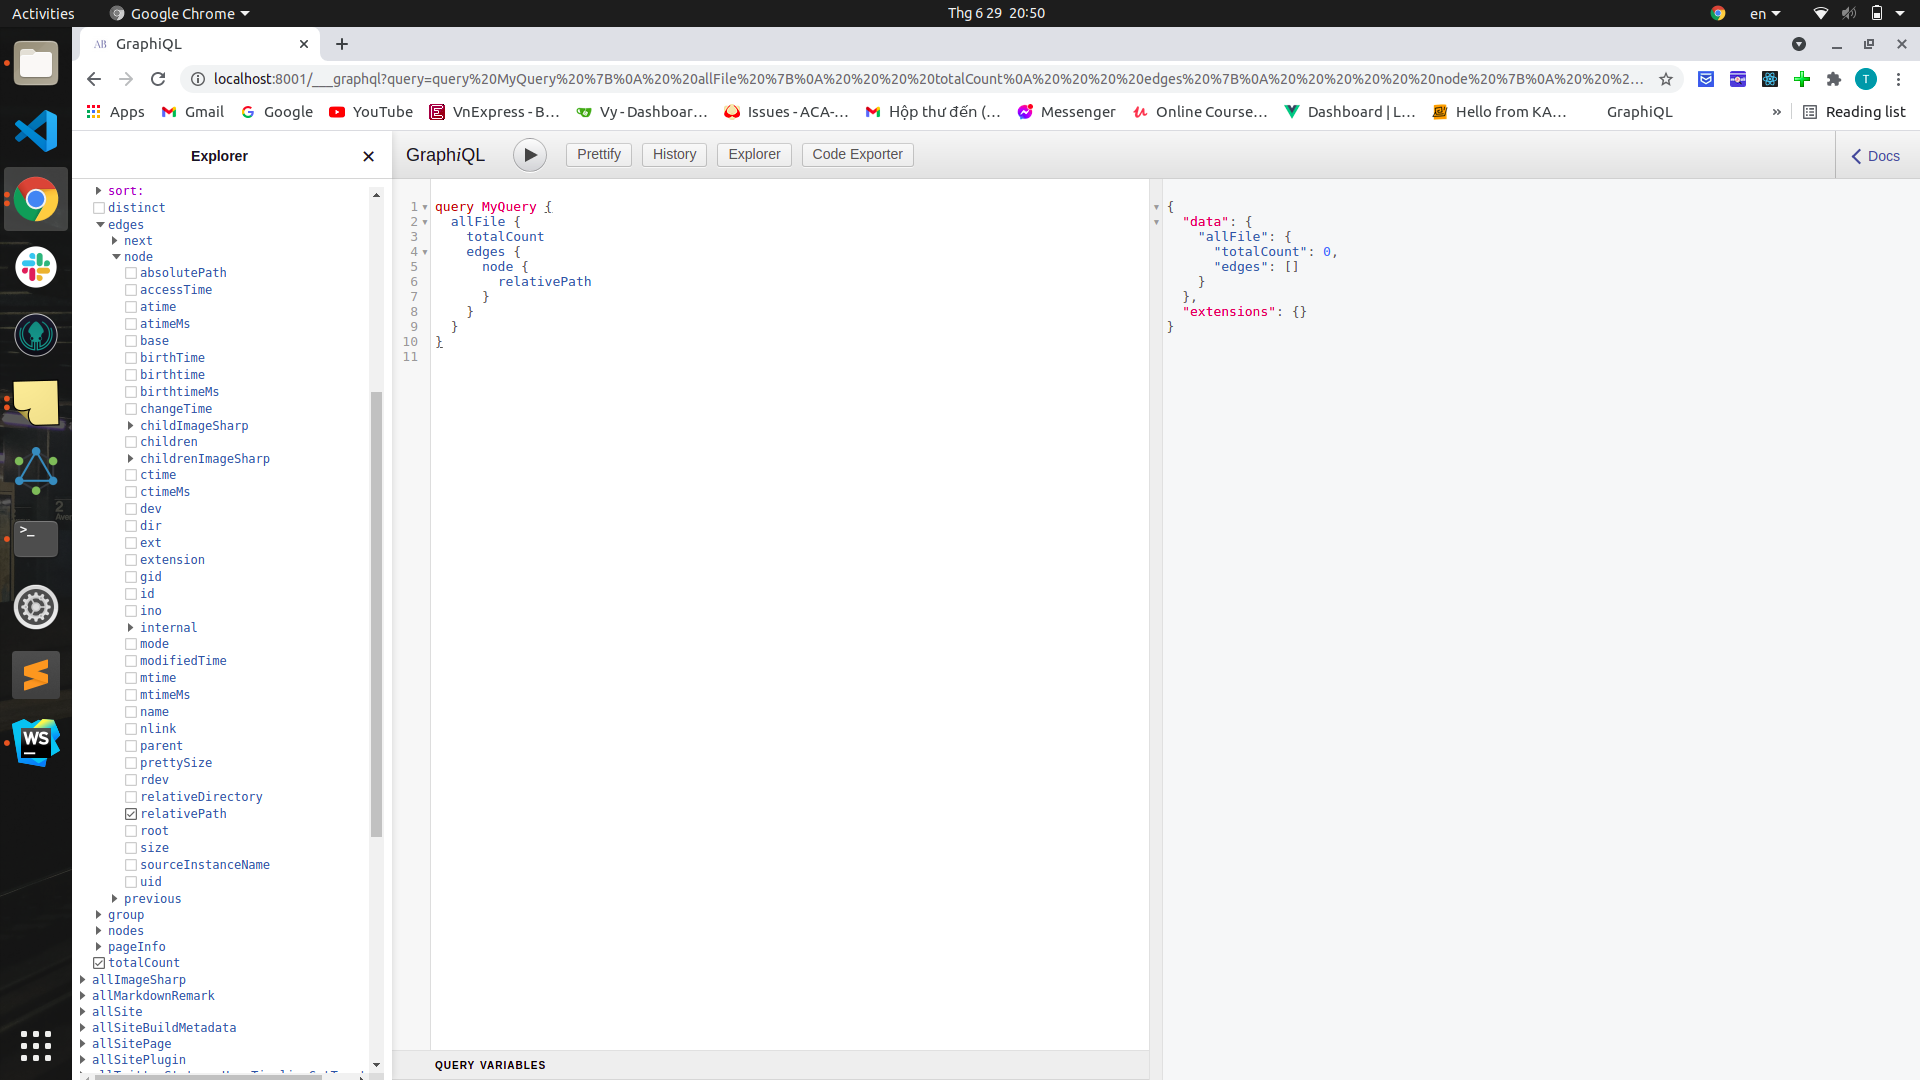The height and width of the screenshot is (1080, 1920).
Task: Open the Messenger bookmark
Action: [1066, 112]
